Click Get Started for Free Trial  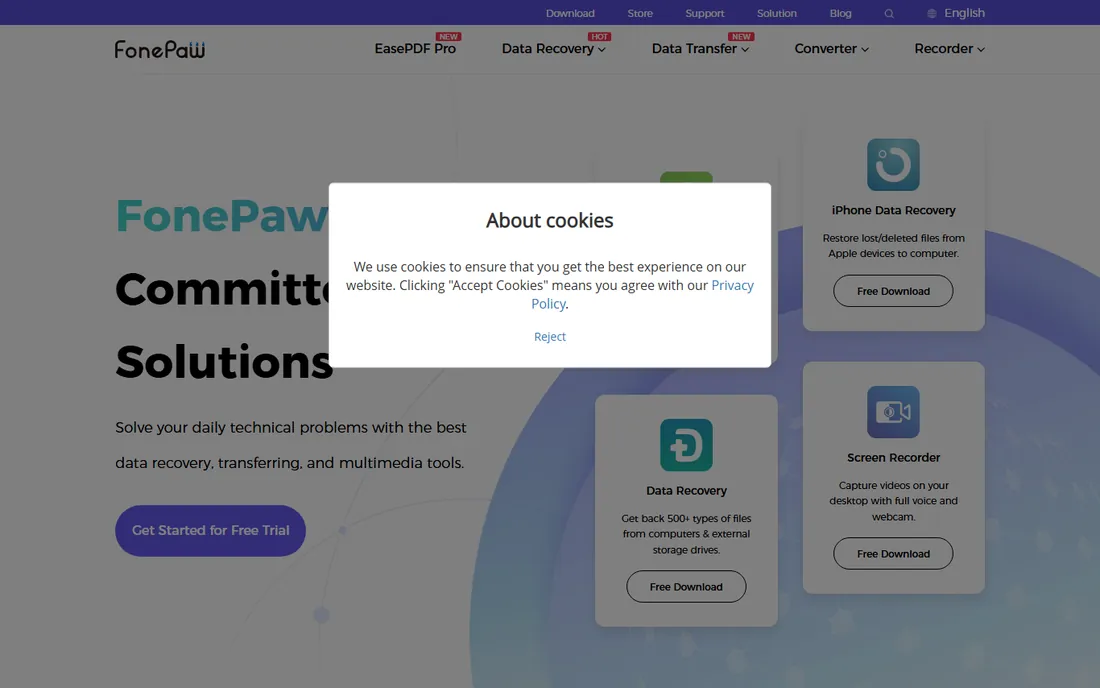point(210,531)
